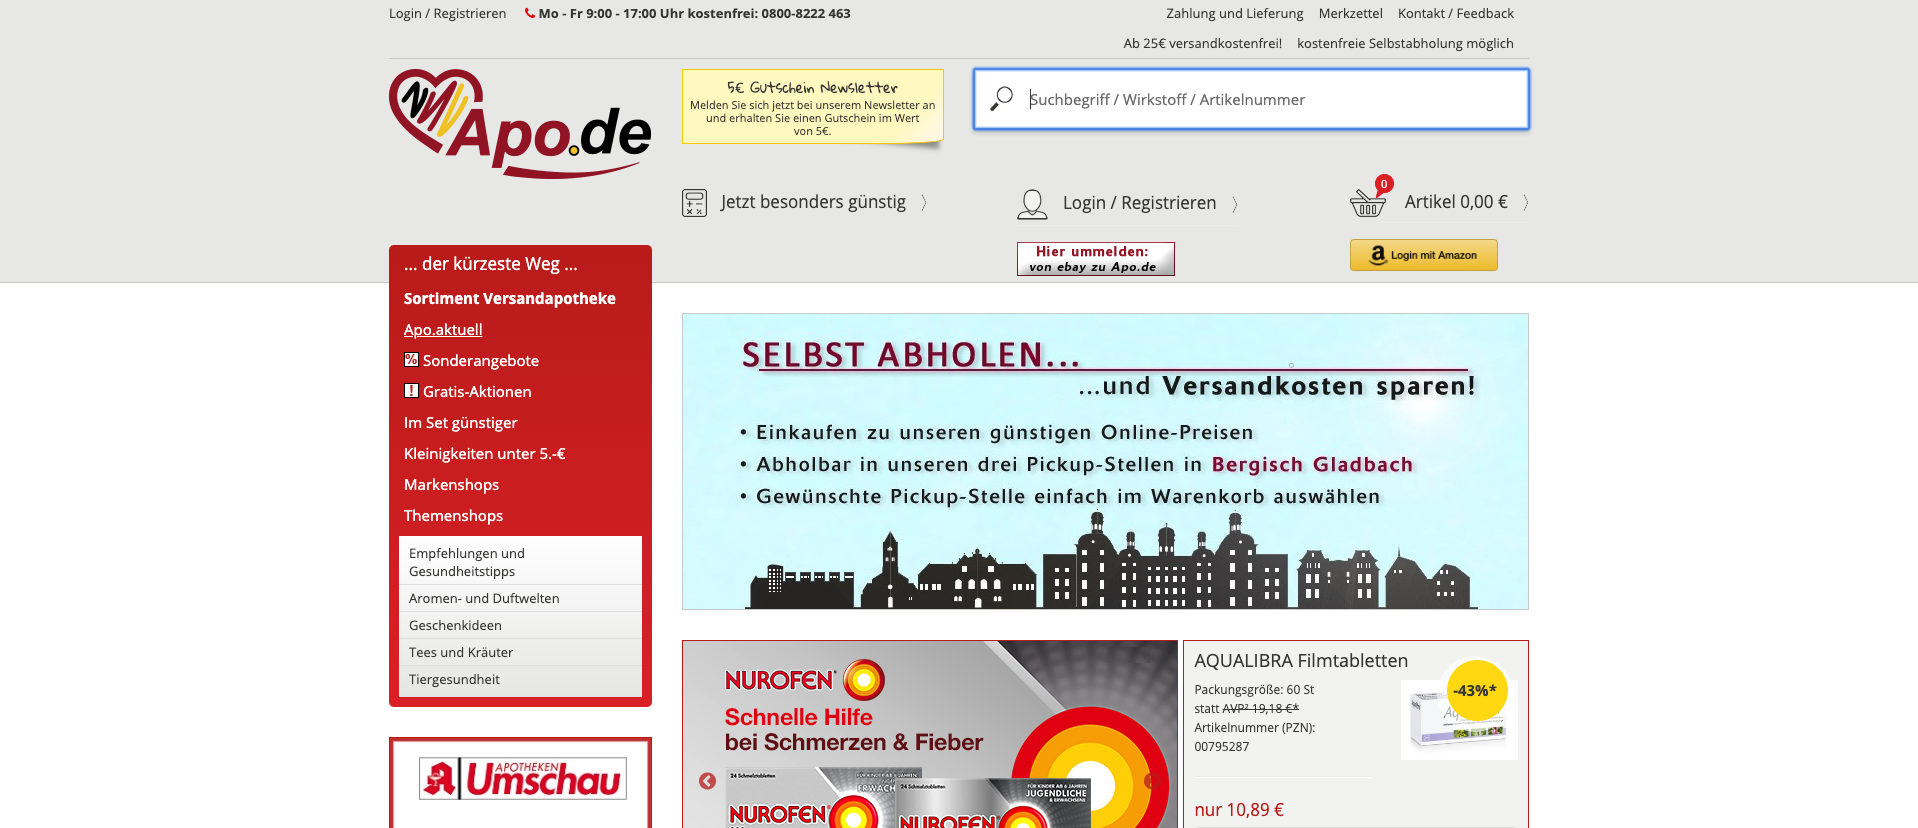Open the Apo.aktuell link

(443, 330)
